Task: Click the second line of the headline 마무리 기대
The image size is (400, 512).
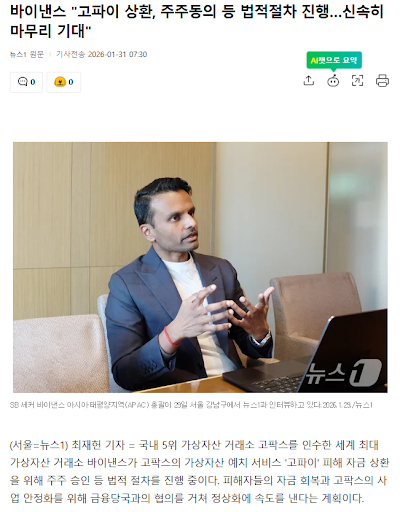Action: pyautogui.click(x=51, y=31)
